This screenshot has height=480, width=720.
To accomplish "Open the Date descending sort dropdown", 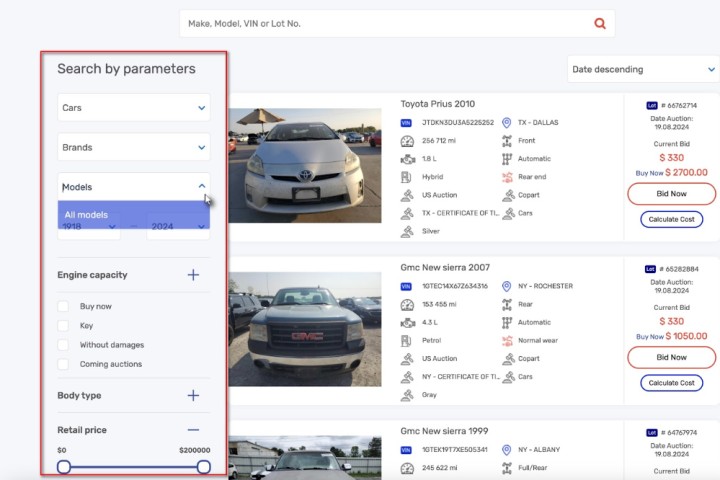I will (643, 69).
